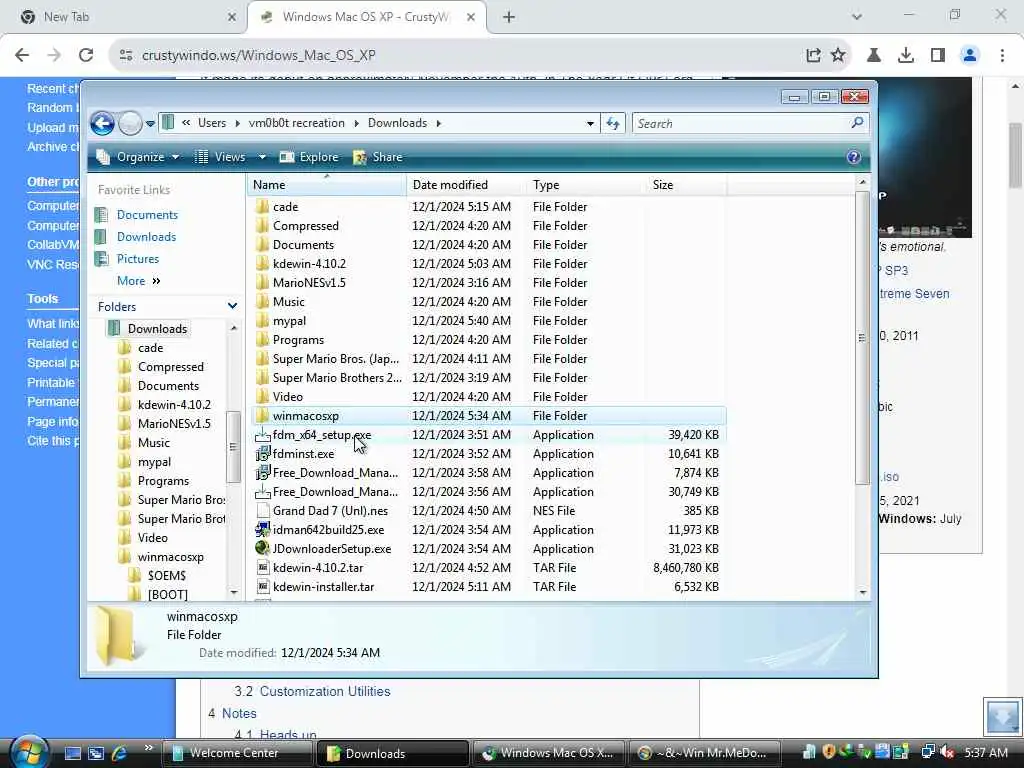Image resolution: width=1024 pixels, height=768 pixels.
Task: Select [BOOT] subfolder in the tree
Action: (167, 595)
